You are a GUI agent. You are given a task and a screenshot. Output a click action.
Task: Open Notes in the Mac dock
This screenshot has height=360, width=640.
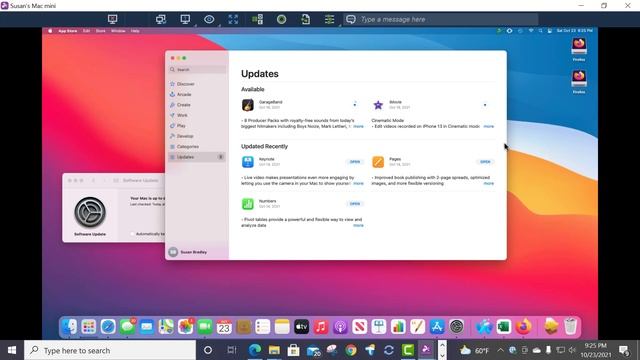(x=282, y=327)
